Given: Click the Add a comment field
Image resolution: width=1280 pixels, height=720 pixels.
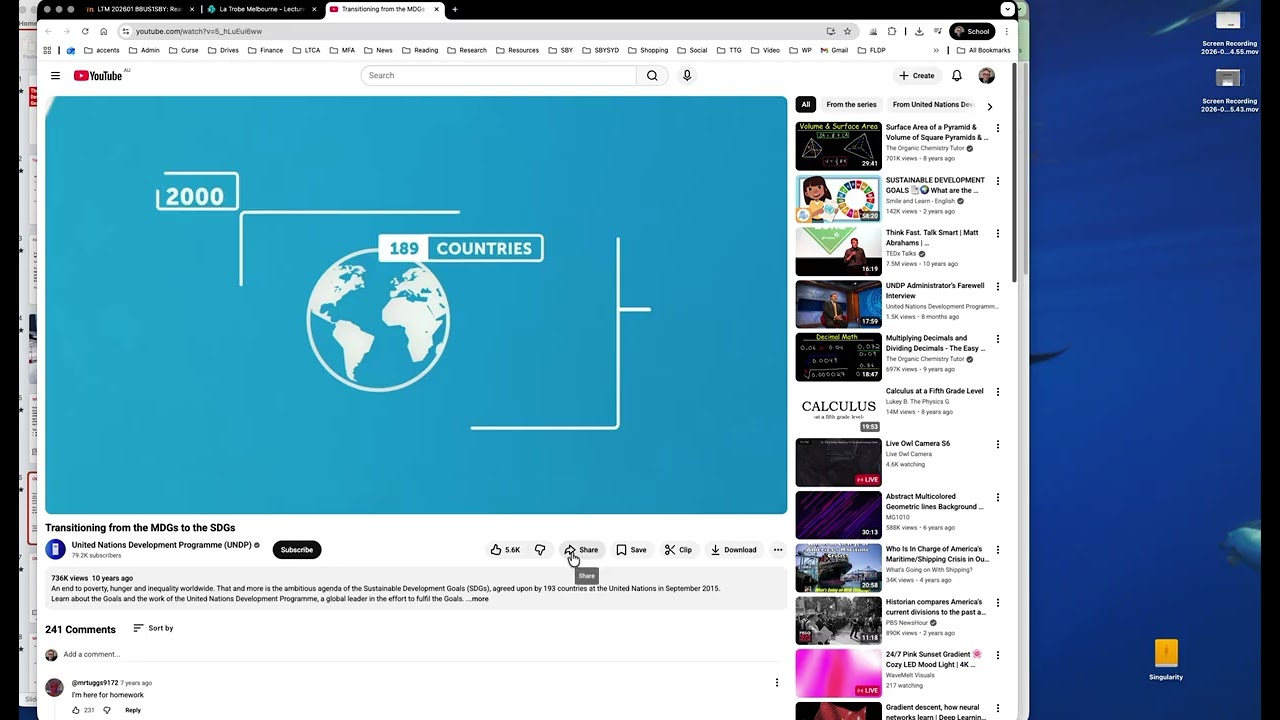Looking at the screenshot, I should pyautogui.click(x=420, y=655).
